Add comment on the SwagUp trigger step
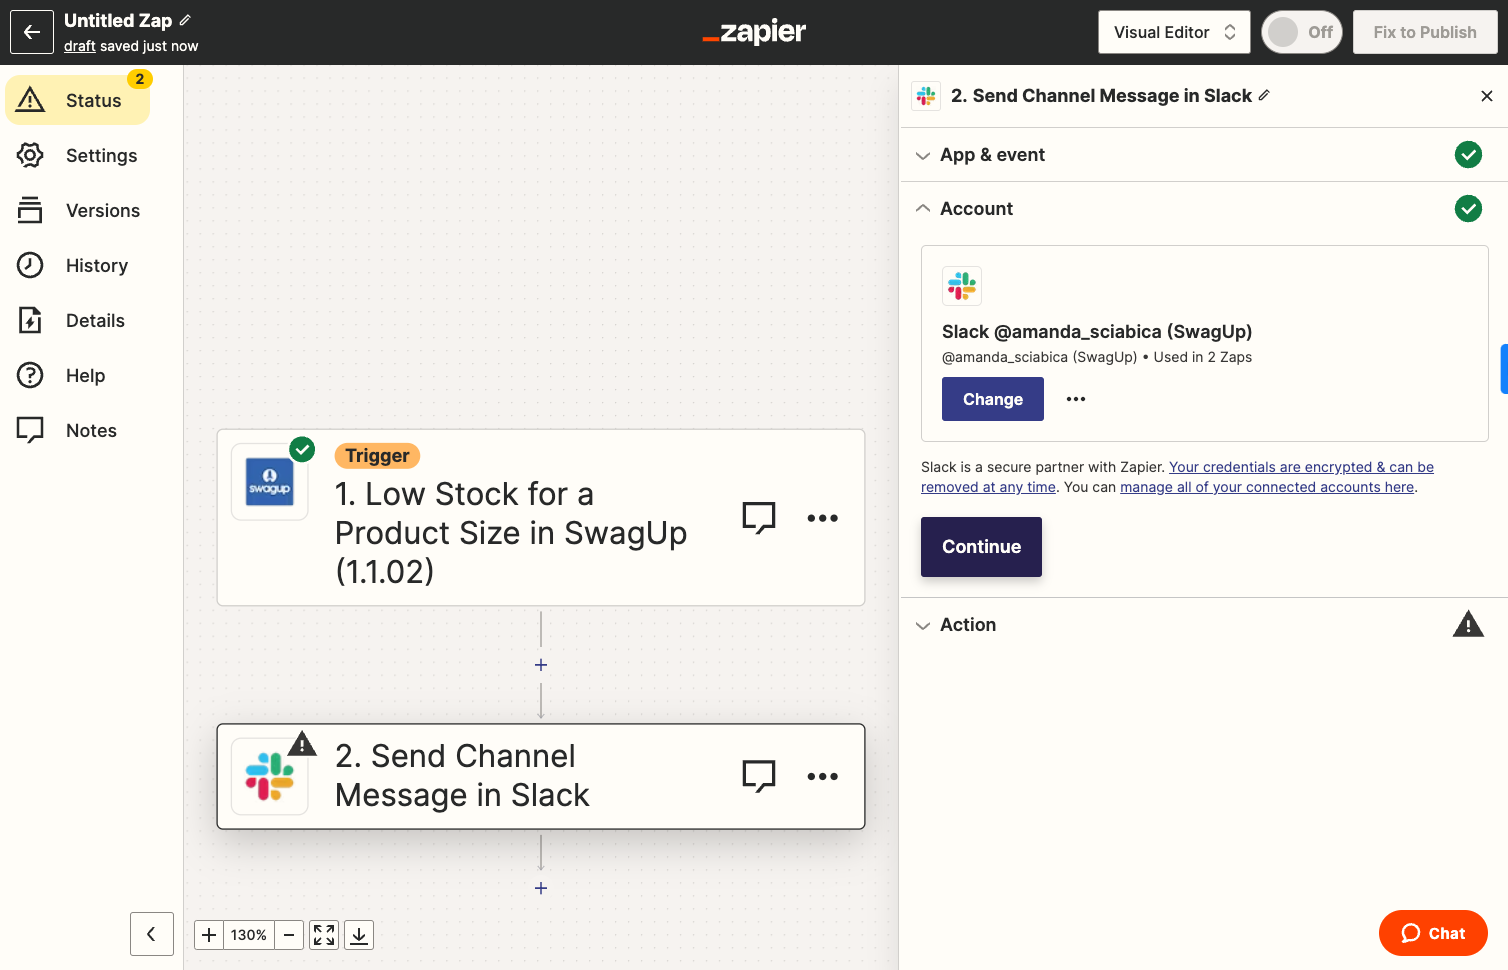 [759, 517]
